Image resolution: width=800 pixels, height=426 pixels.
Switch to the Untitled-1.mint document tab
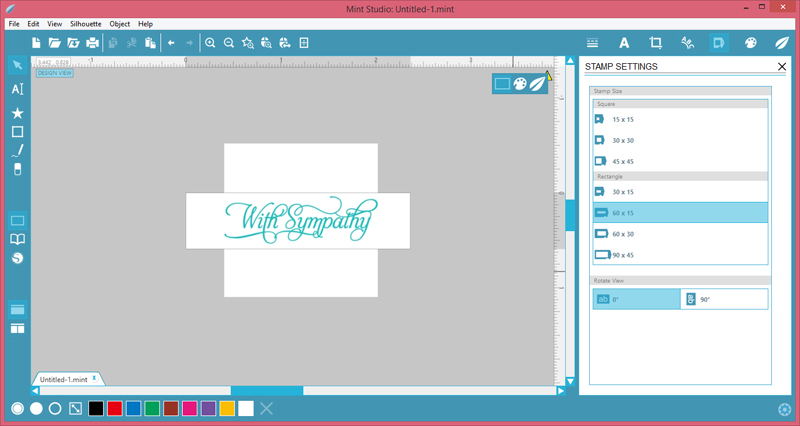pyautogui.click(x=64, y=379)
